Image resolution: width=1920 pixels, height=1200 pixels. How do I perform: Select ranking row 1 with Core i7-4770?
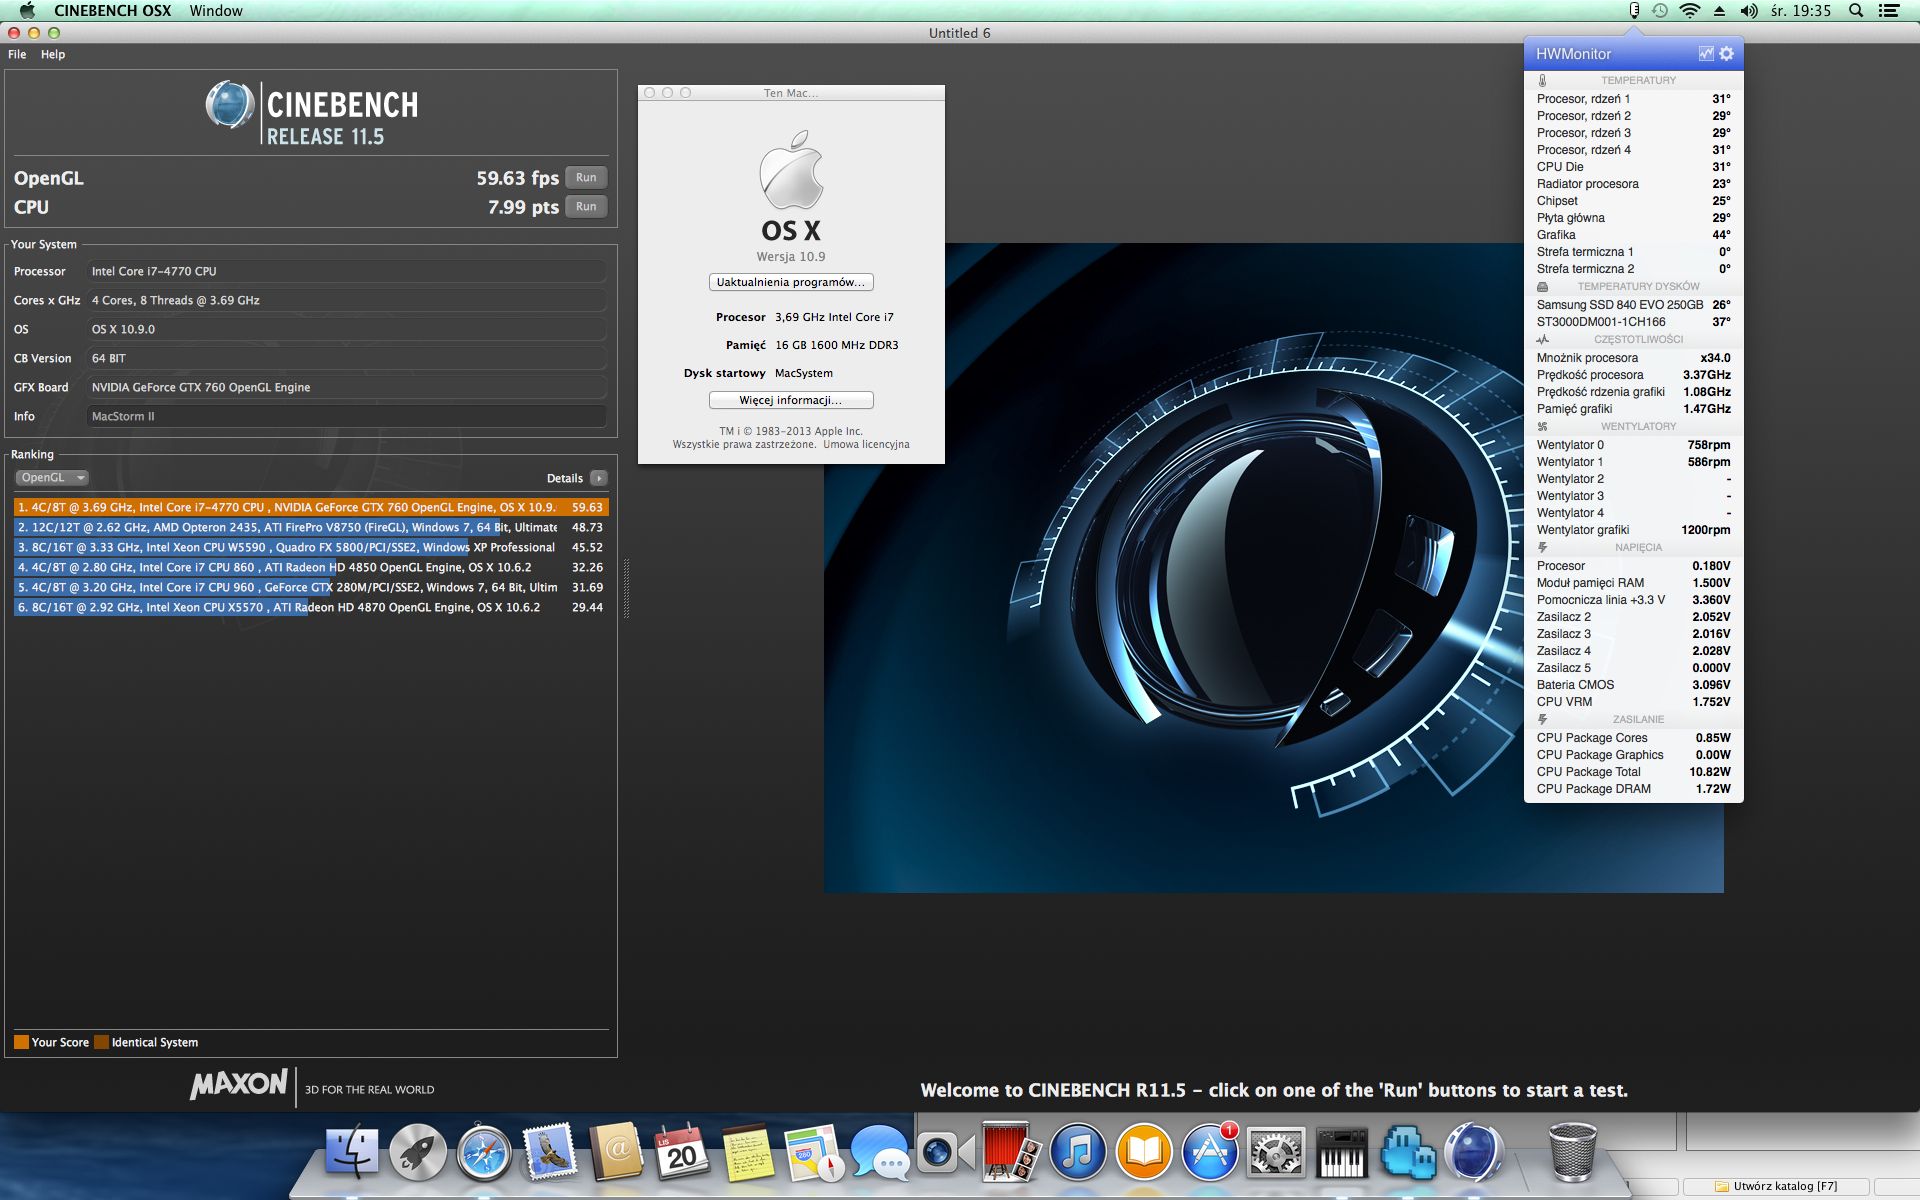click(311, 507)
